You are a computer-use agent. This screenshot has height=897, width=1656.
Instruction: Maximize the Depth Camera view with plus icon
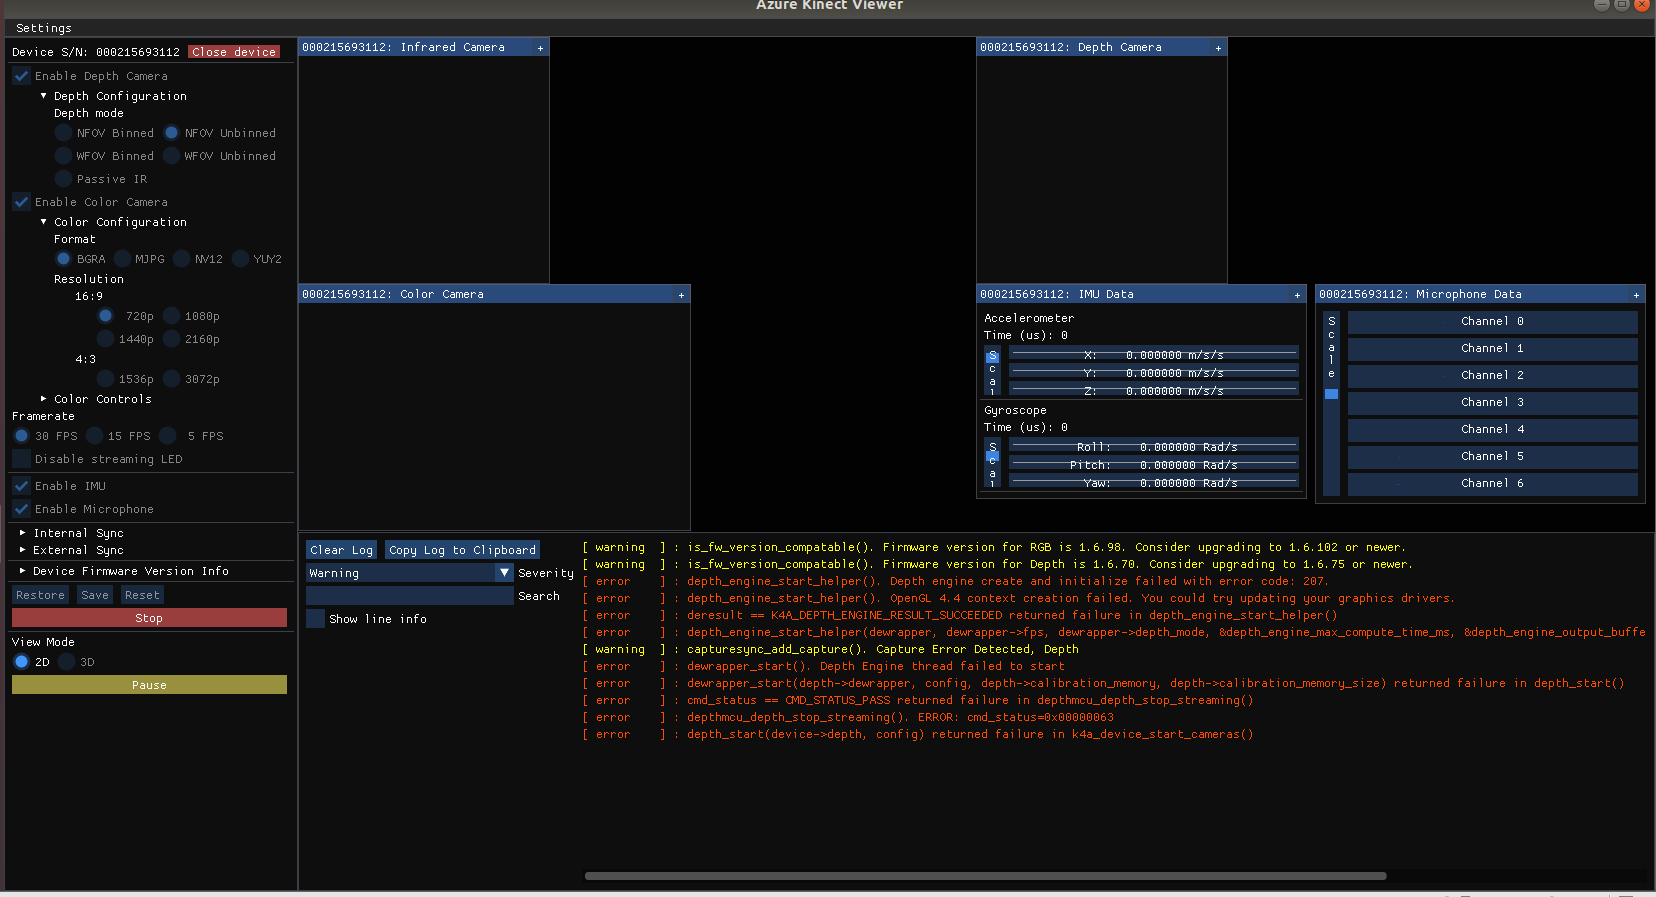[x=1218, y=48]
